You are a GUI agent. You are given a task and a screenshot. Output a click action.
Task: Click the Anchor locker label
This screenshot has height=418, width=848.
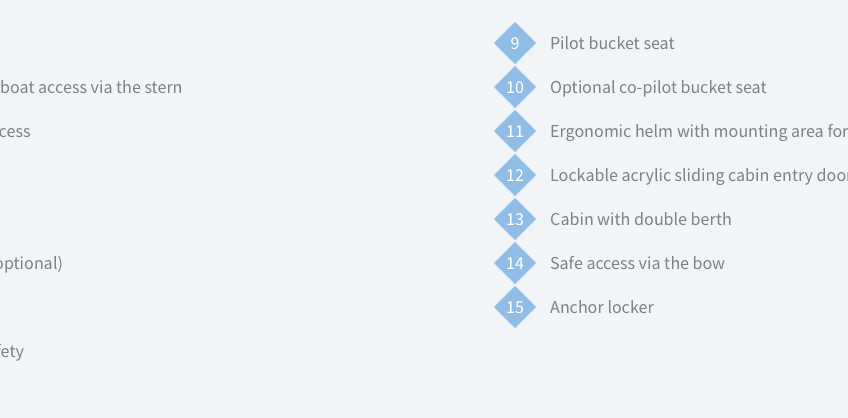pos(602,307)
